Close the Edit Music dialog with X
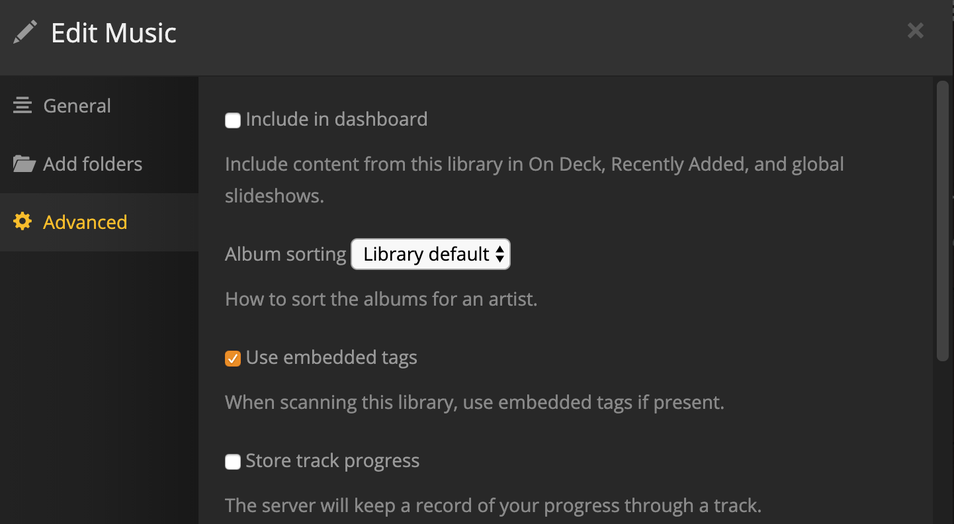 click(x=914, y=31)
